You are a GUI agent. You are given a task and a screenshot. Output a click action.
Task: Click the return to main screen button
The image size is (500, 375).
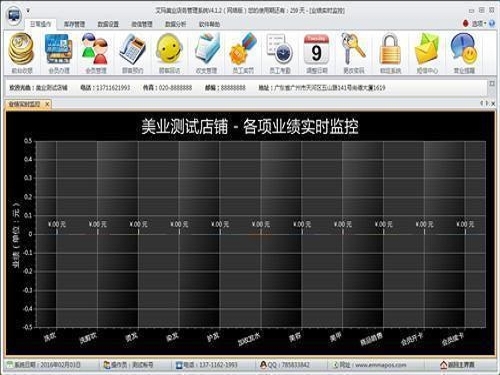coord(457,365)
